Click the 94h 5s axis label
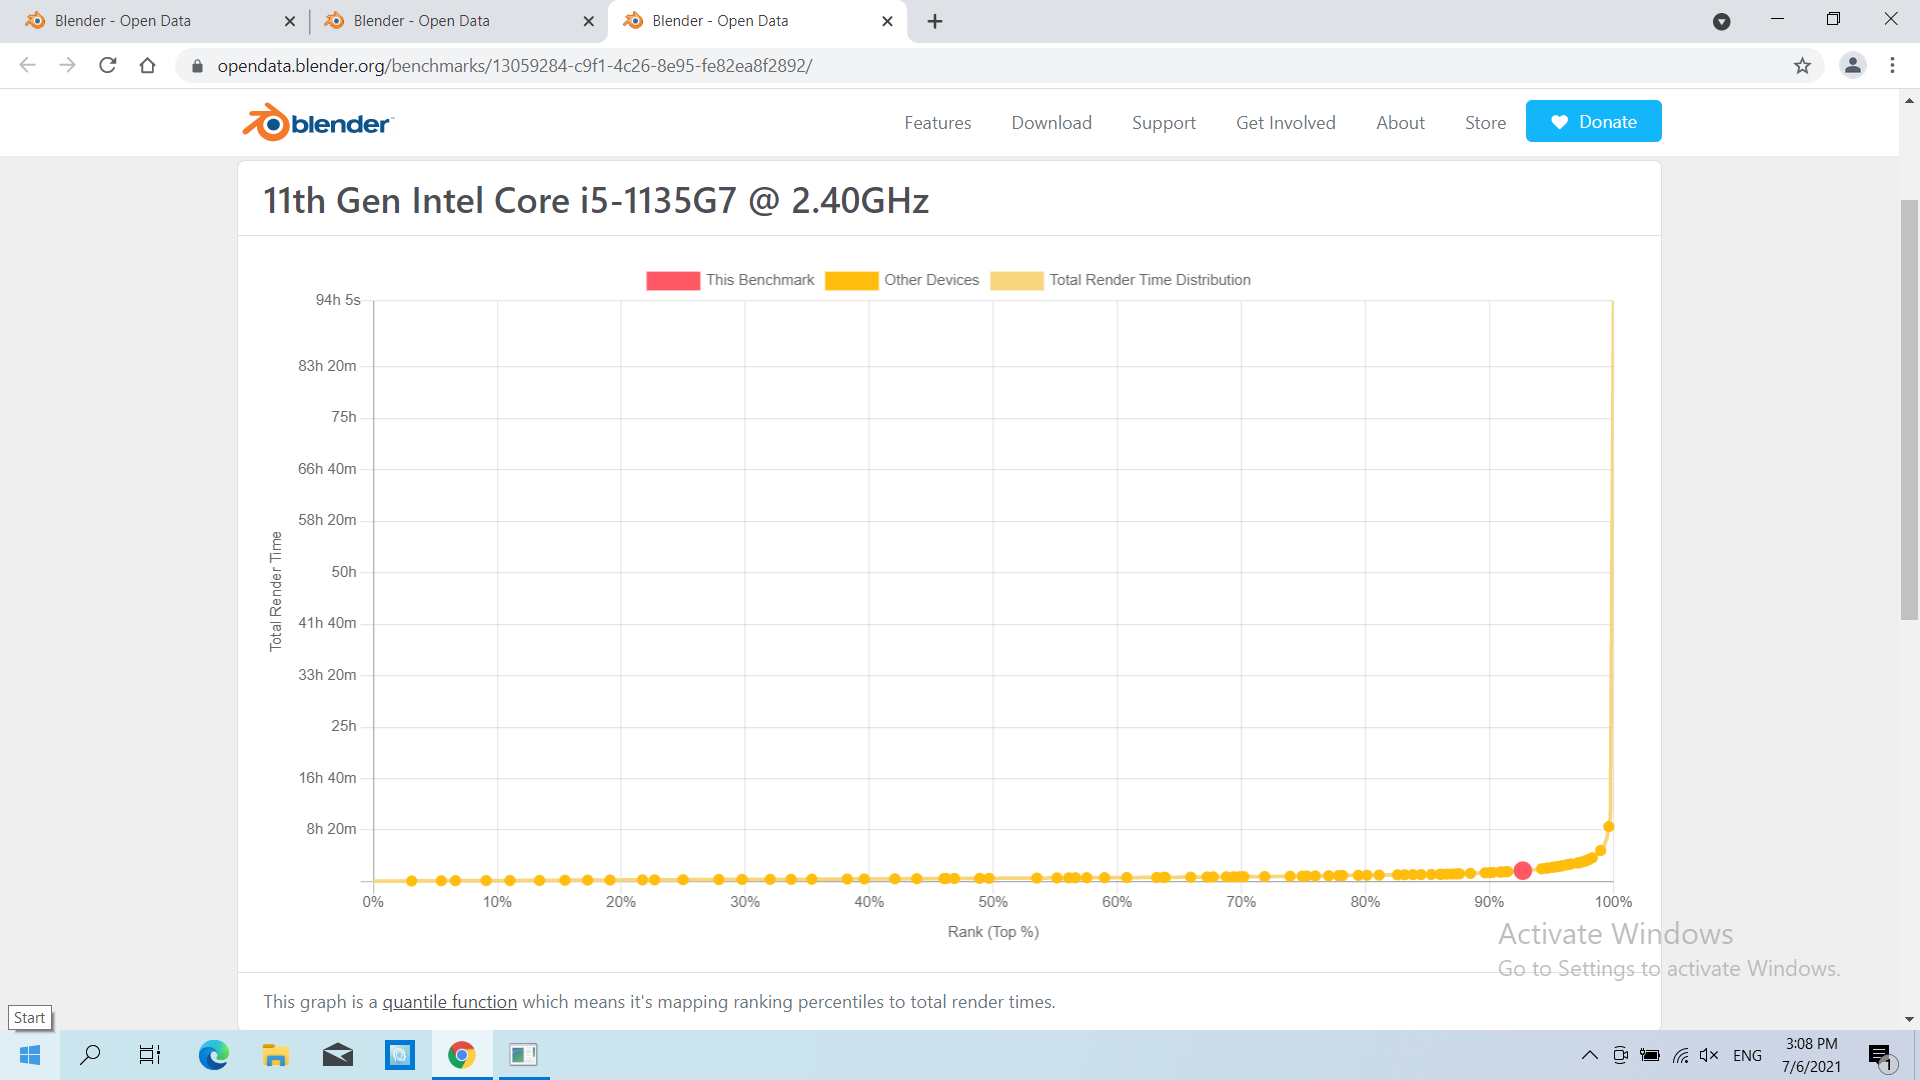The height and width of the screenshot is (1080, 1920). (338, 300)
